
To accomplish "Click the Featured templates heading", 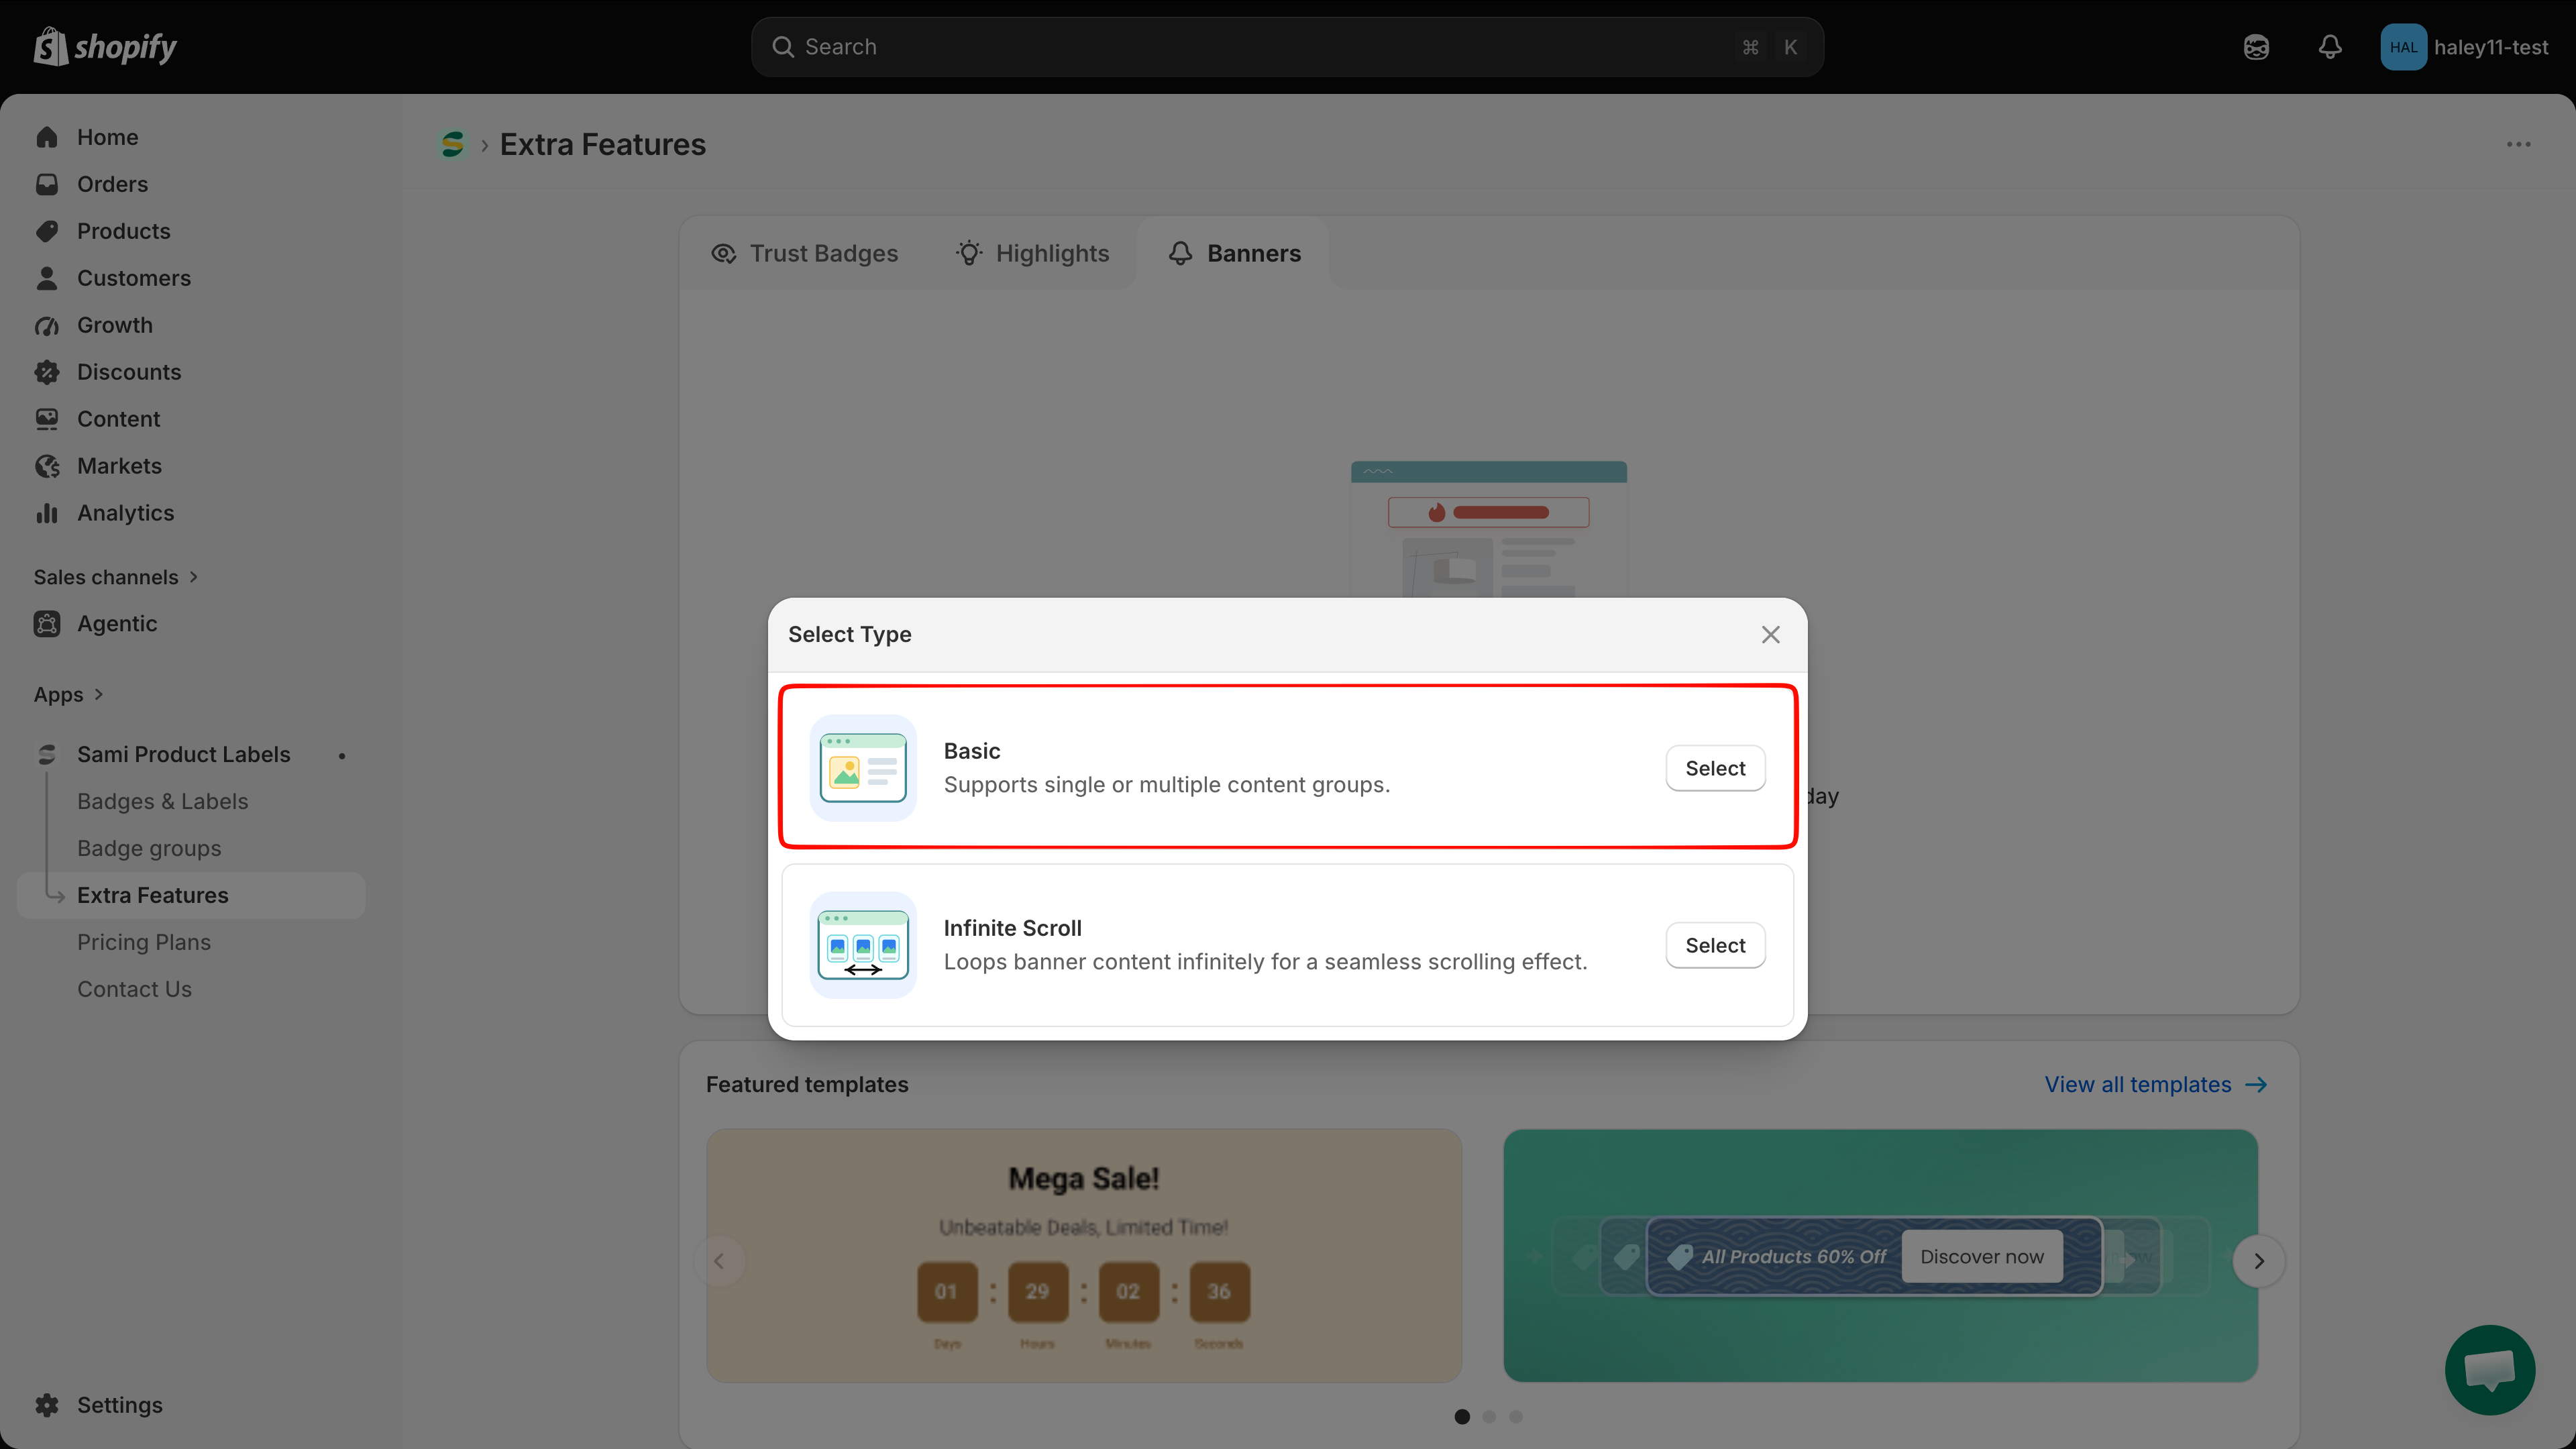I will click(807, 1085).
